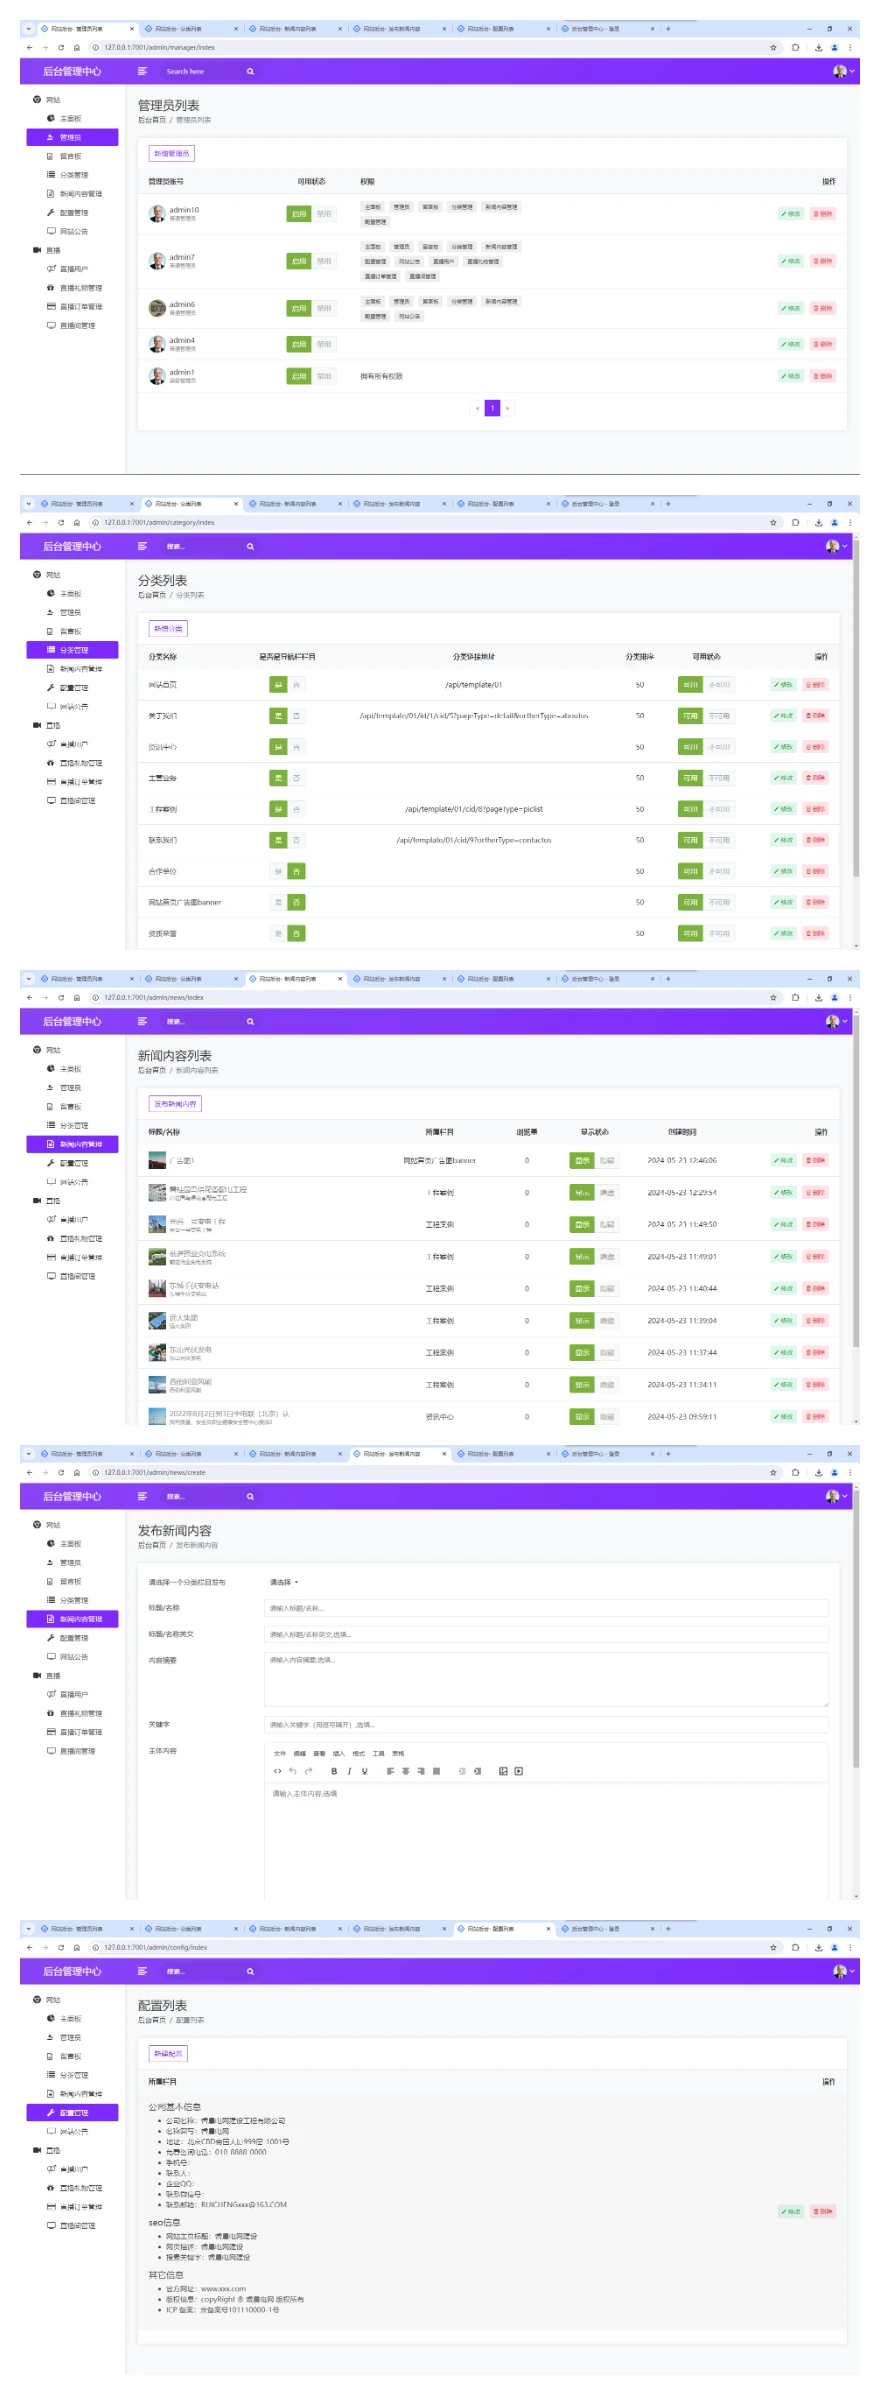Viewport: 880px width, 2395px height.
Task: Open the 文件 menu in 发布新闻内容 editor
Action: [x=279, y=1753]
